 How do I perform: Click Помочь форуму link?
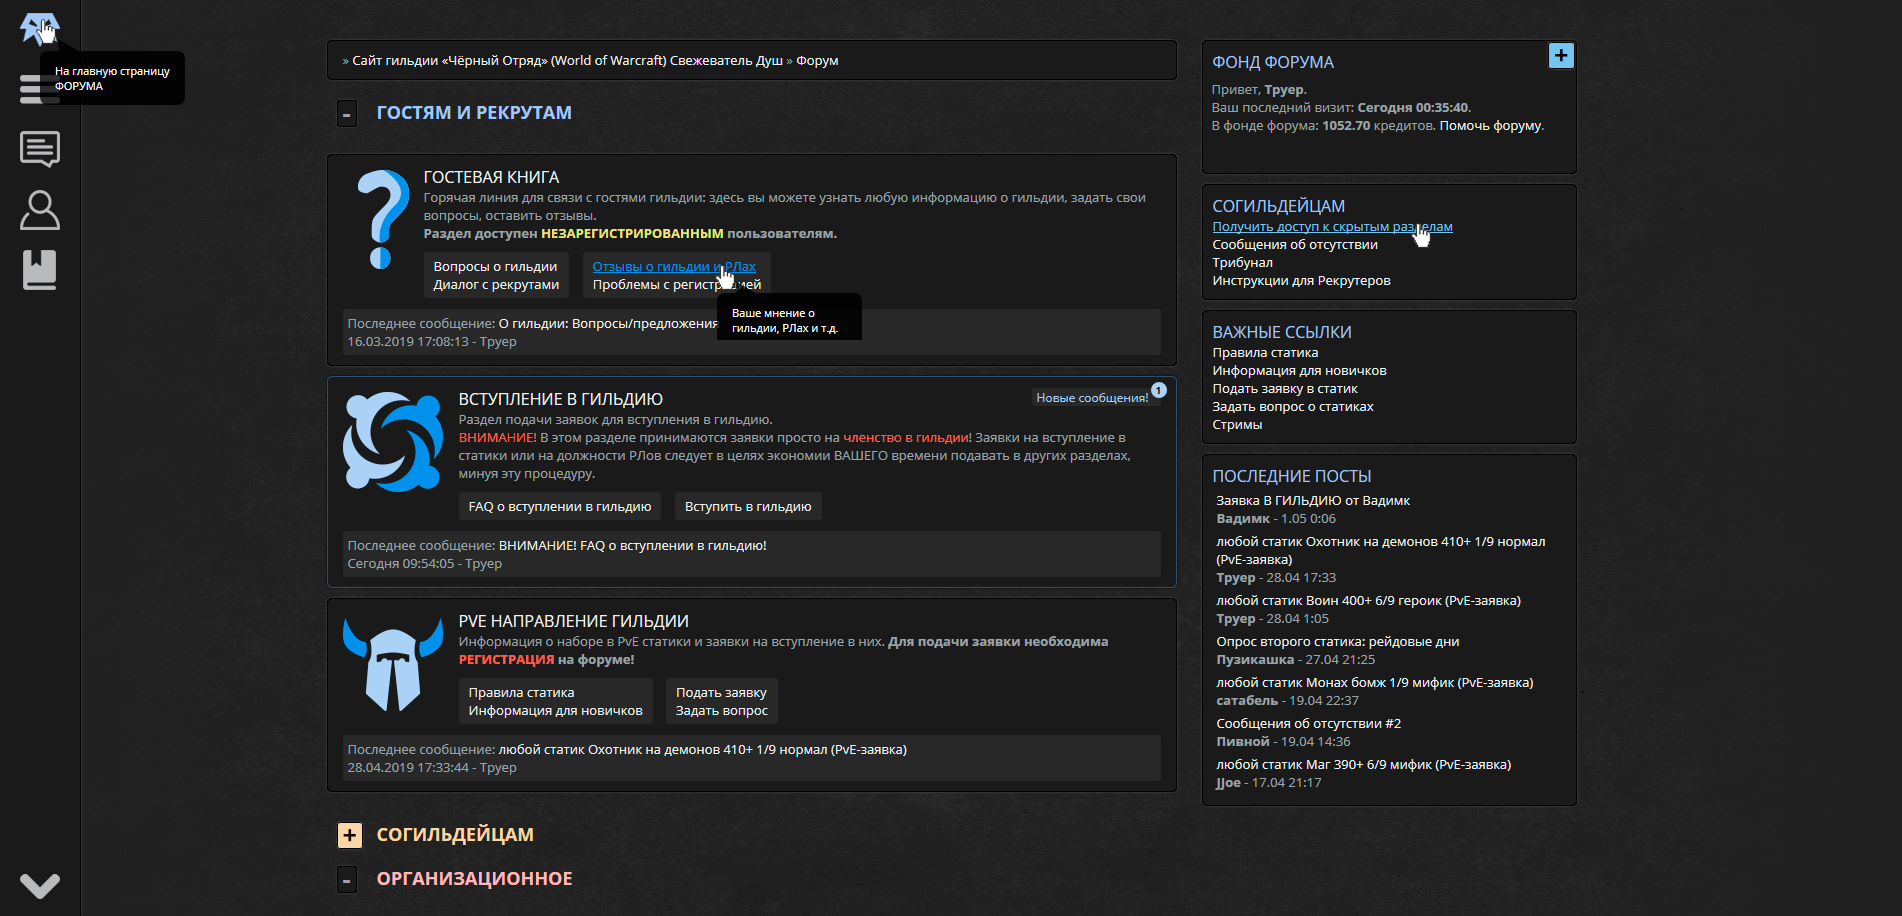click(x=1490, y=126)
